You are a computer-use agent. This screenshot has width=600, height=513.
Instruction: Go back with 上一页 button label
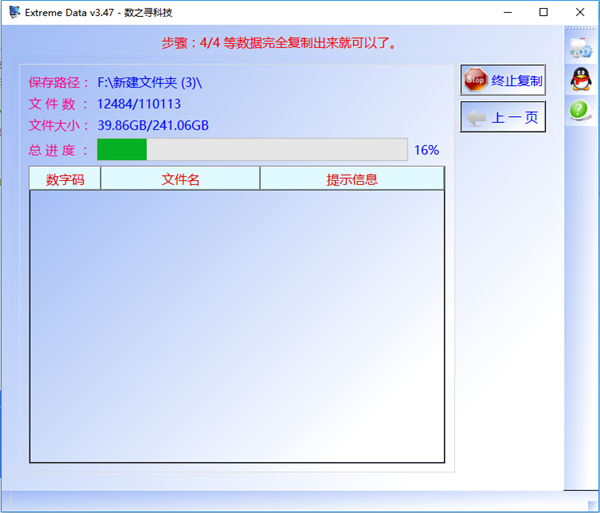tap(515, 117)
